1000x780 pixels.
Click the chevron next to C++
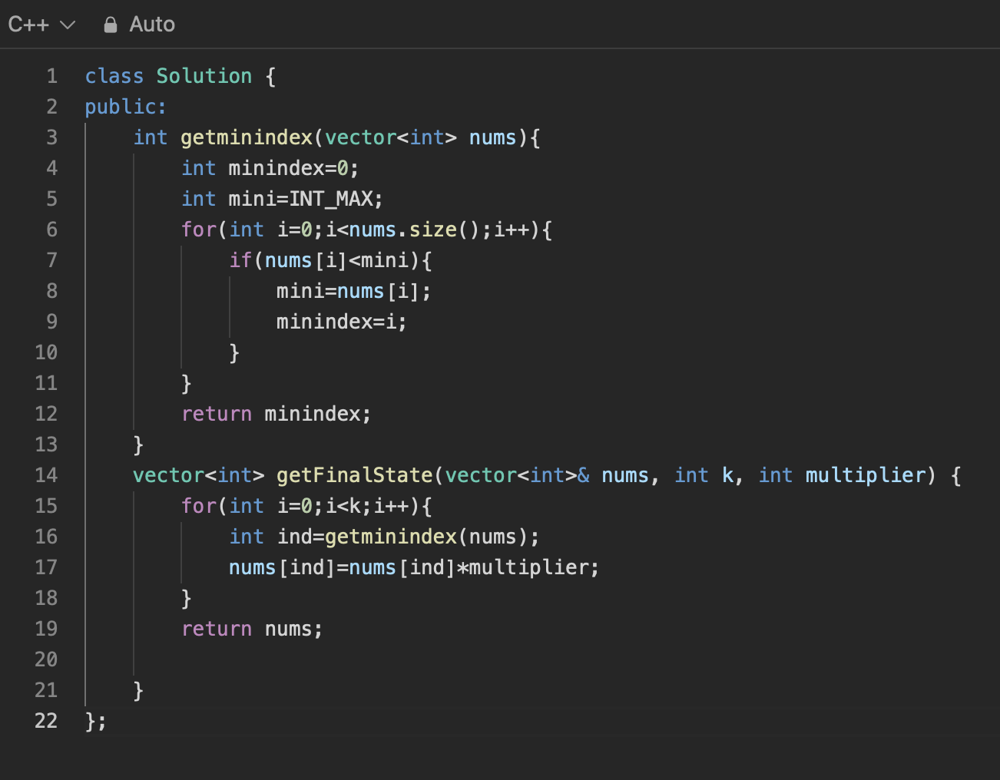point(68,25)
